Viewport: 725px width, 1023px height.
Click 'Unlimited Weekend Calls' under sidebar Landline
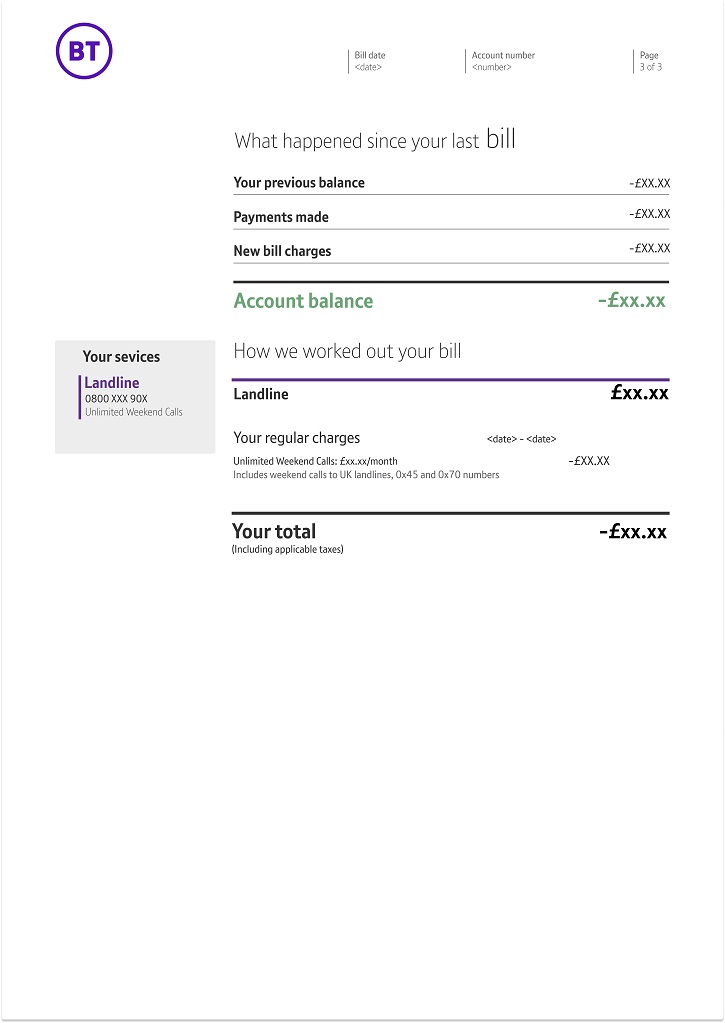(134, 412)
